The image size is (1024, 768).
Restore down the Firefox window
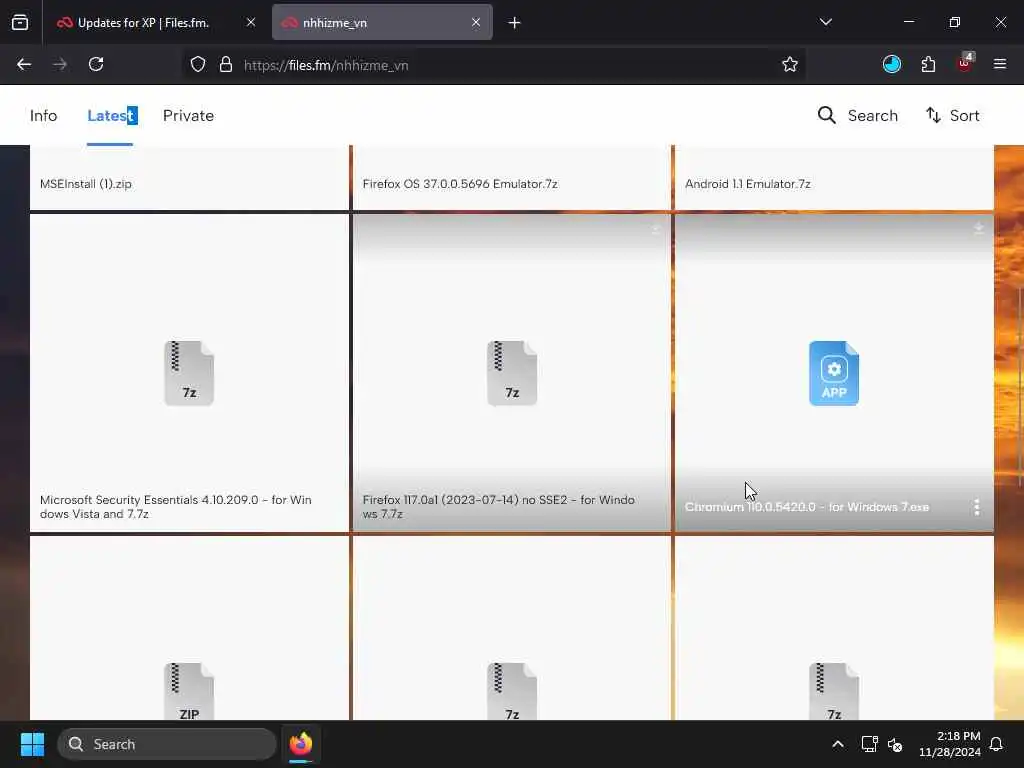[955, 22]
